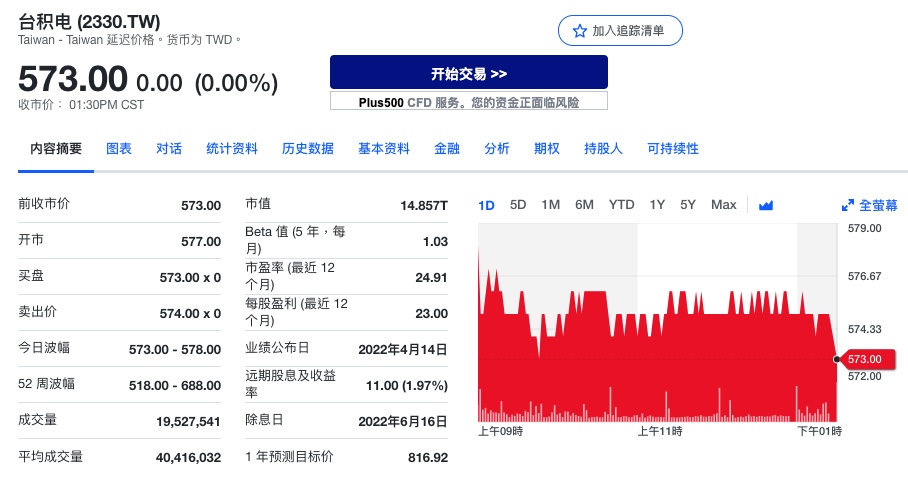Show the Max chart time range
908x477 pixels.
pos(724,205)
